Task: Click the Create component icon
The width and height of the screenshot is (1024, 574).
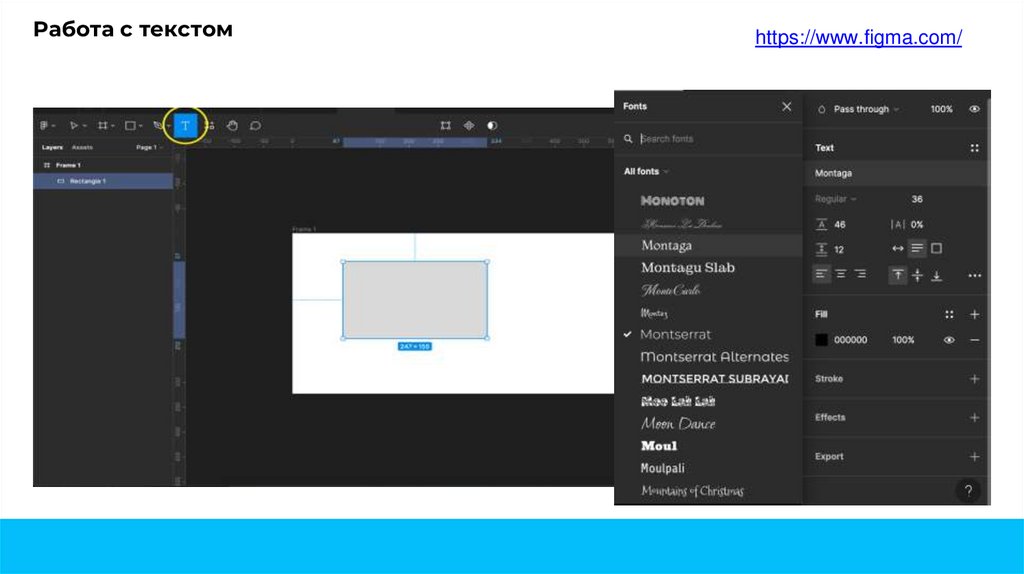Action: coord(469,125)
